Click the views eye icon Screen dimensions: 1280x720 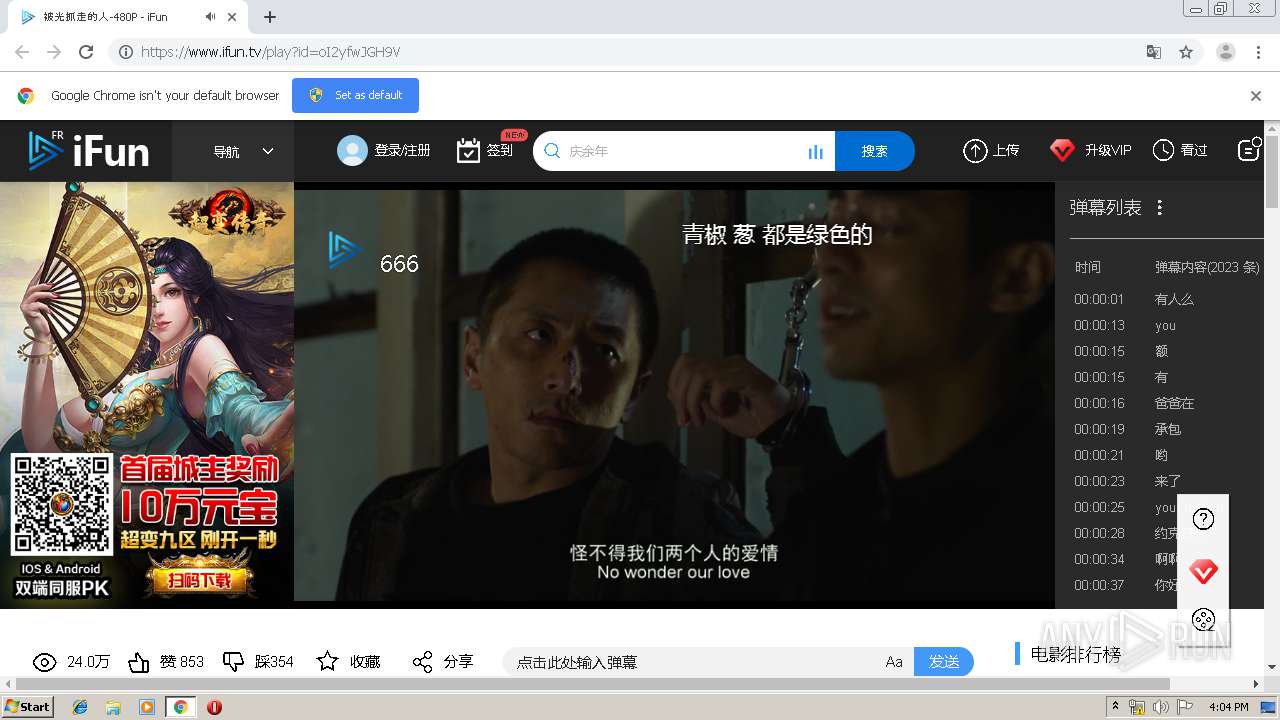pyautogui.click(x=44, y=662)
